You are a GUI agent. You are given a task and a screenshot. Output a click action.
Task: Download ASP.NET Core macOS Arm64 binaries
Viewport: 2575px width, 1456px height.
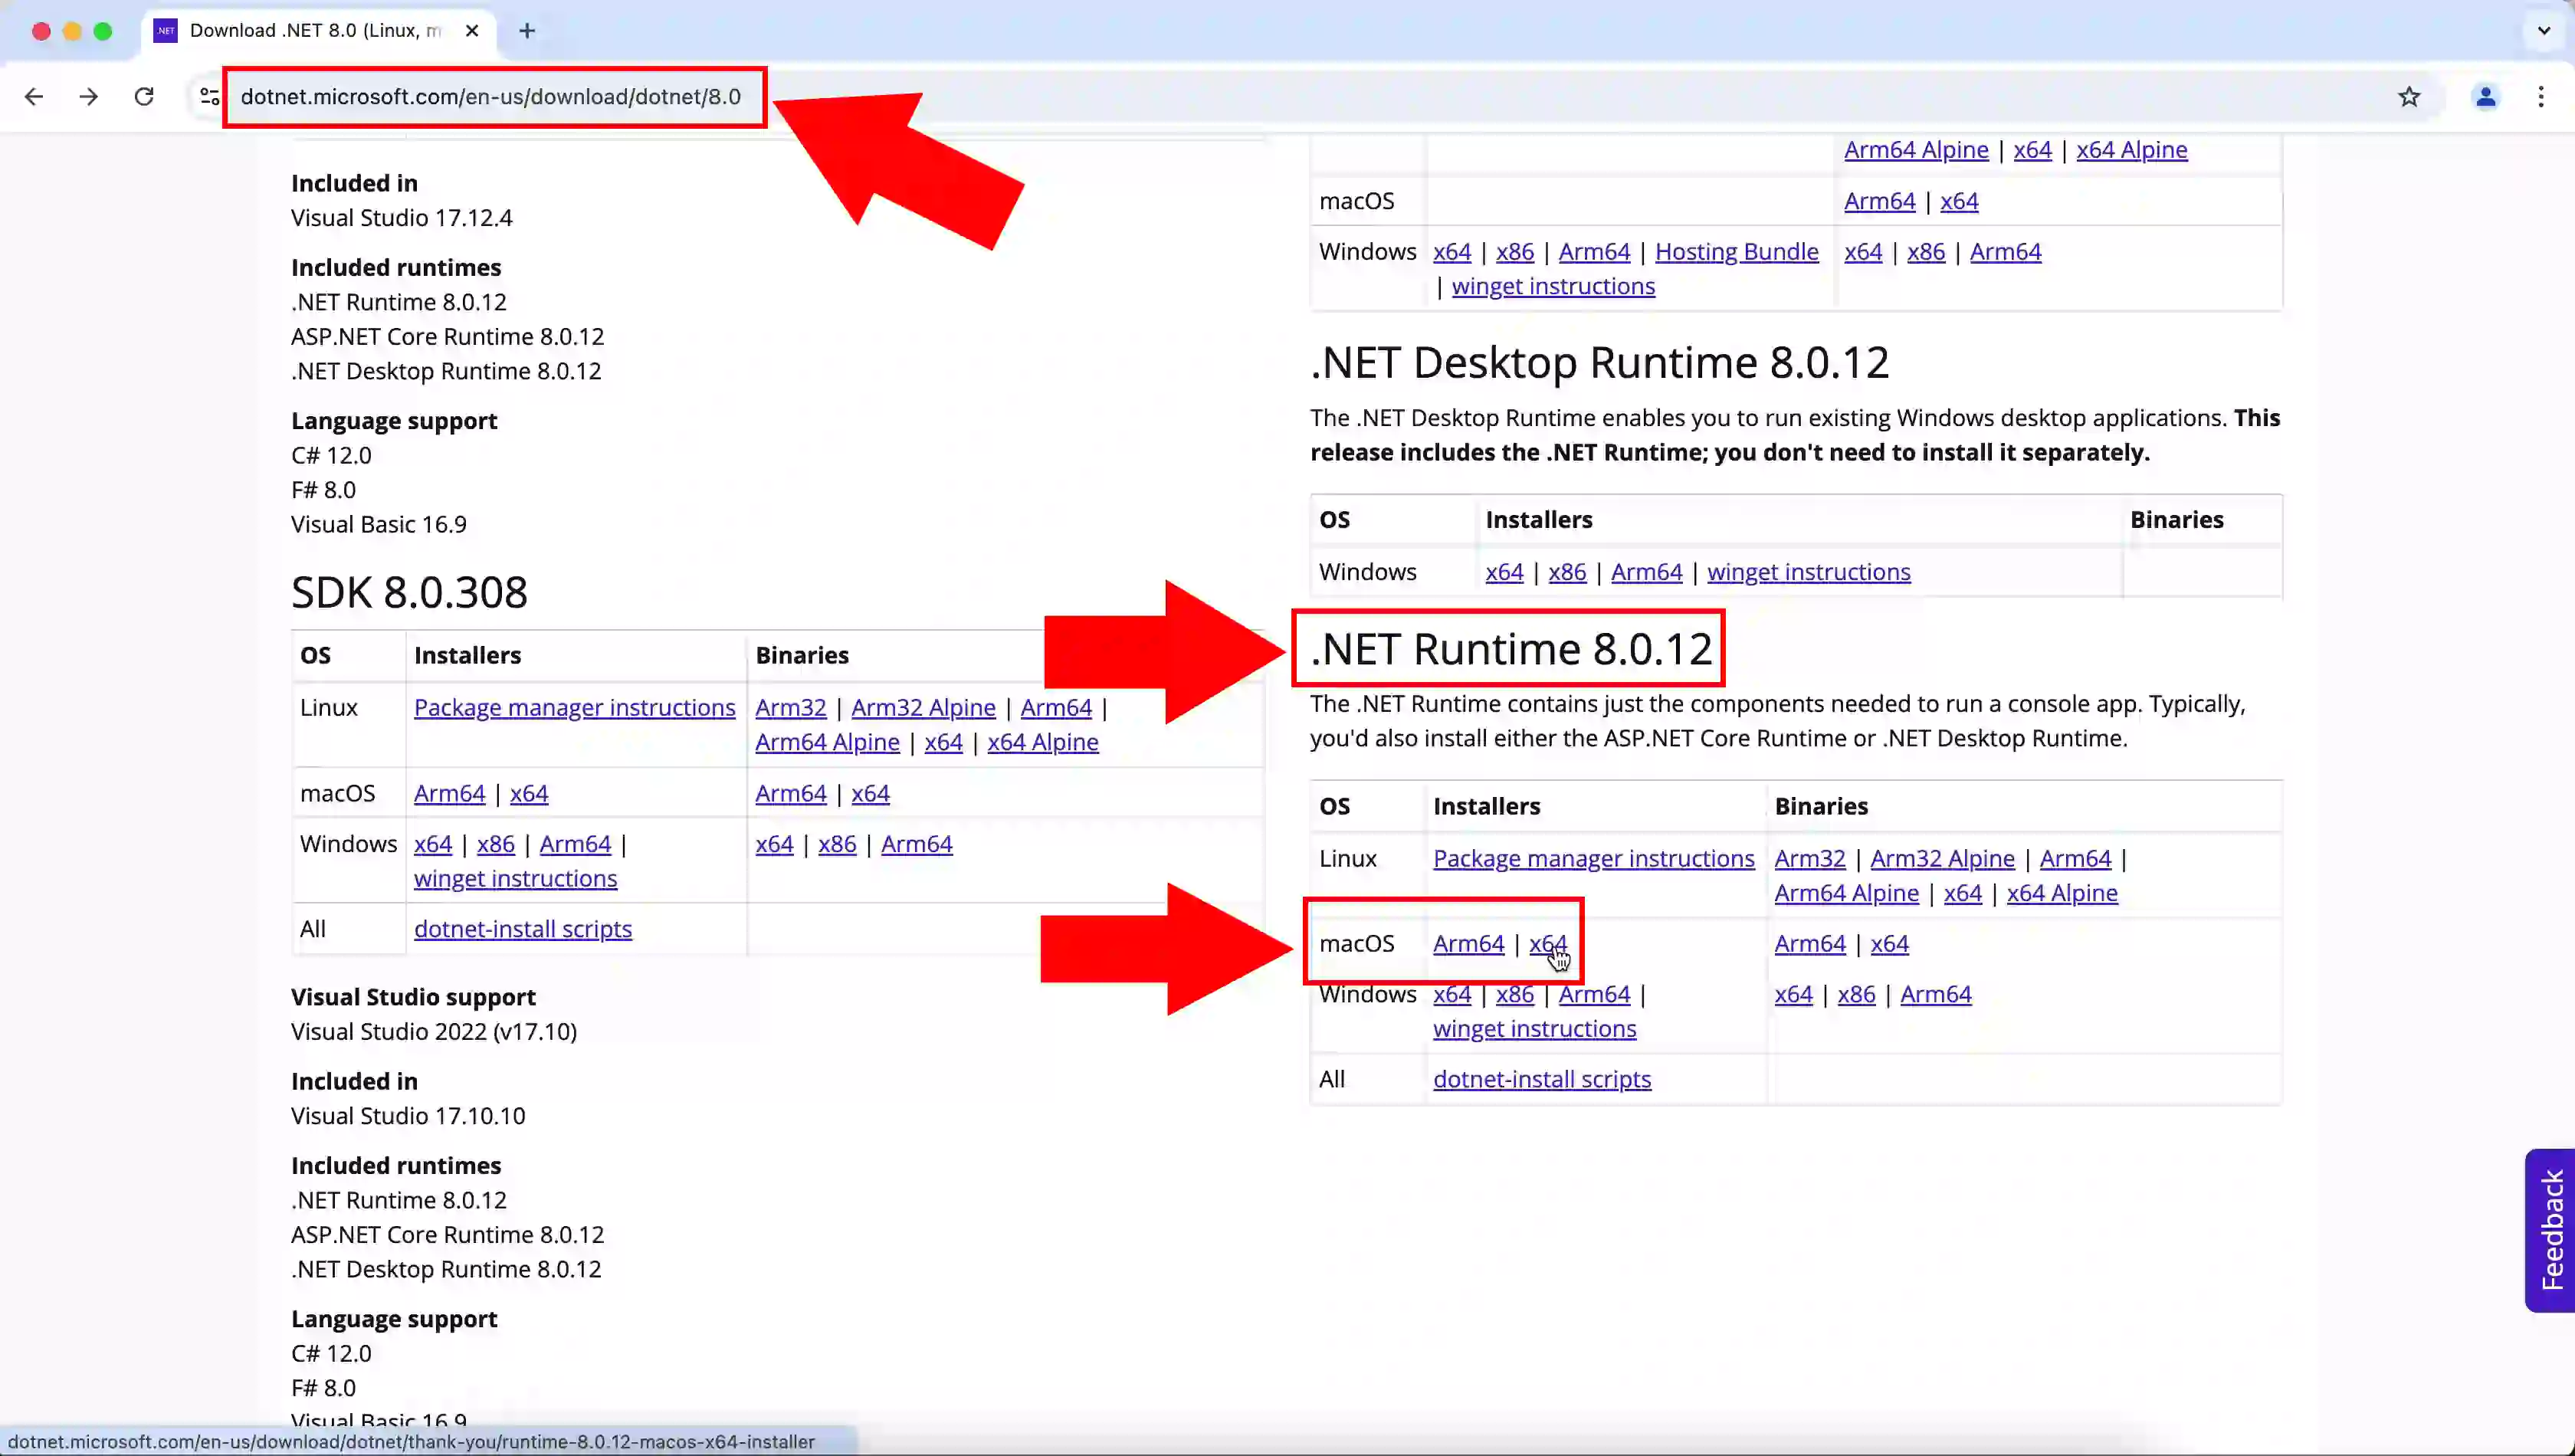point(1879,201)
